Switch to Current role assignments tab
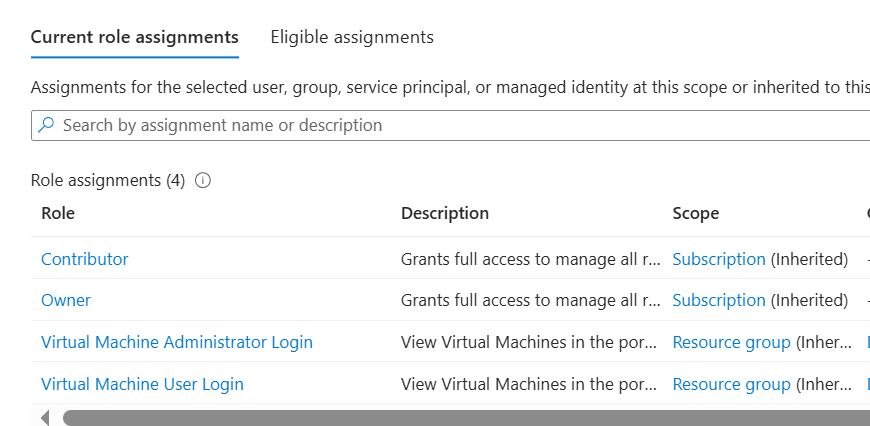The image size is (870, 426). pyautogui.click(x=135, y=37)
